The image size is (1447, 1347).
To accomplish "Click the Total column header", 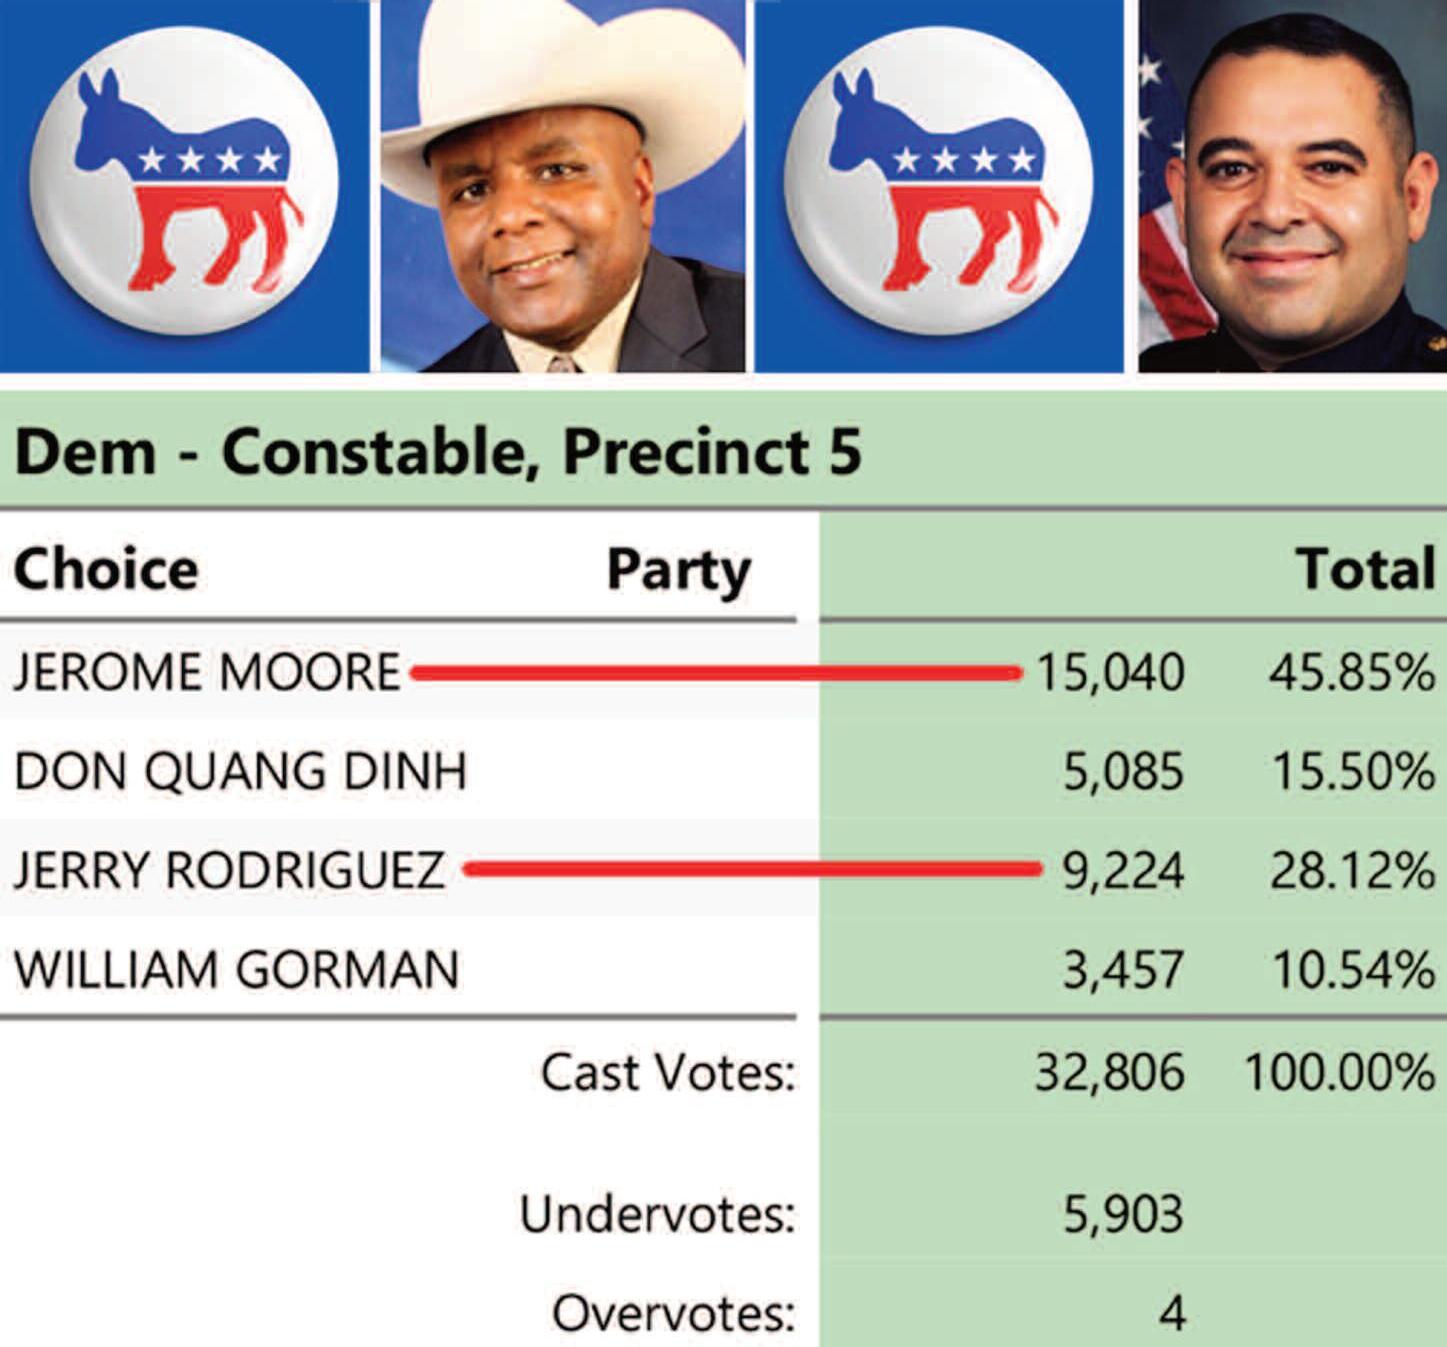I will 1366,569.
